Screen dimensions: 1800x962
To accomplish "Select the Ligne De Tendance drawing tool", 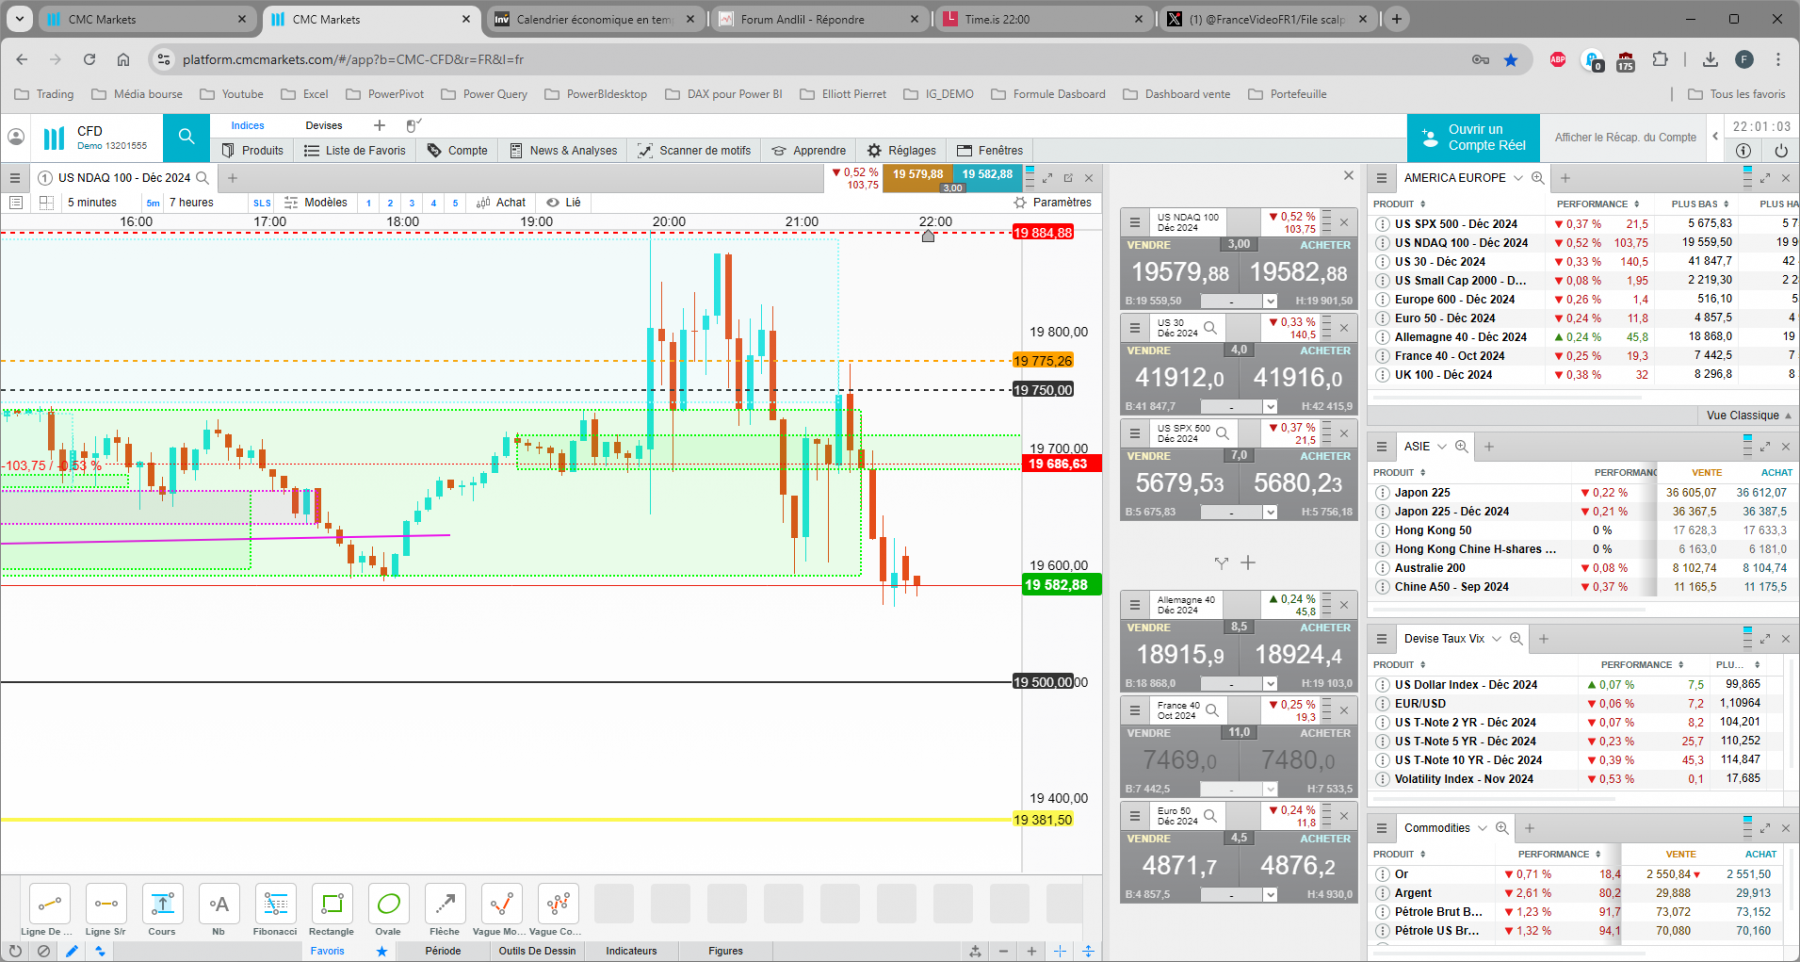I will pyautogui.click(x=49, y=904).
